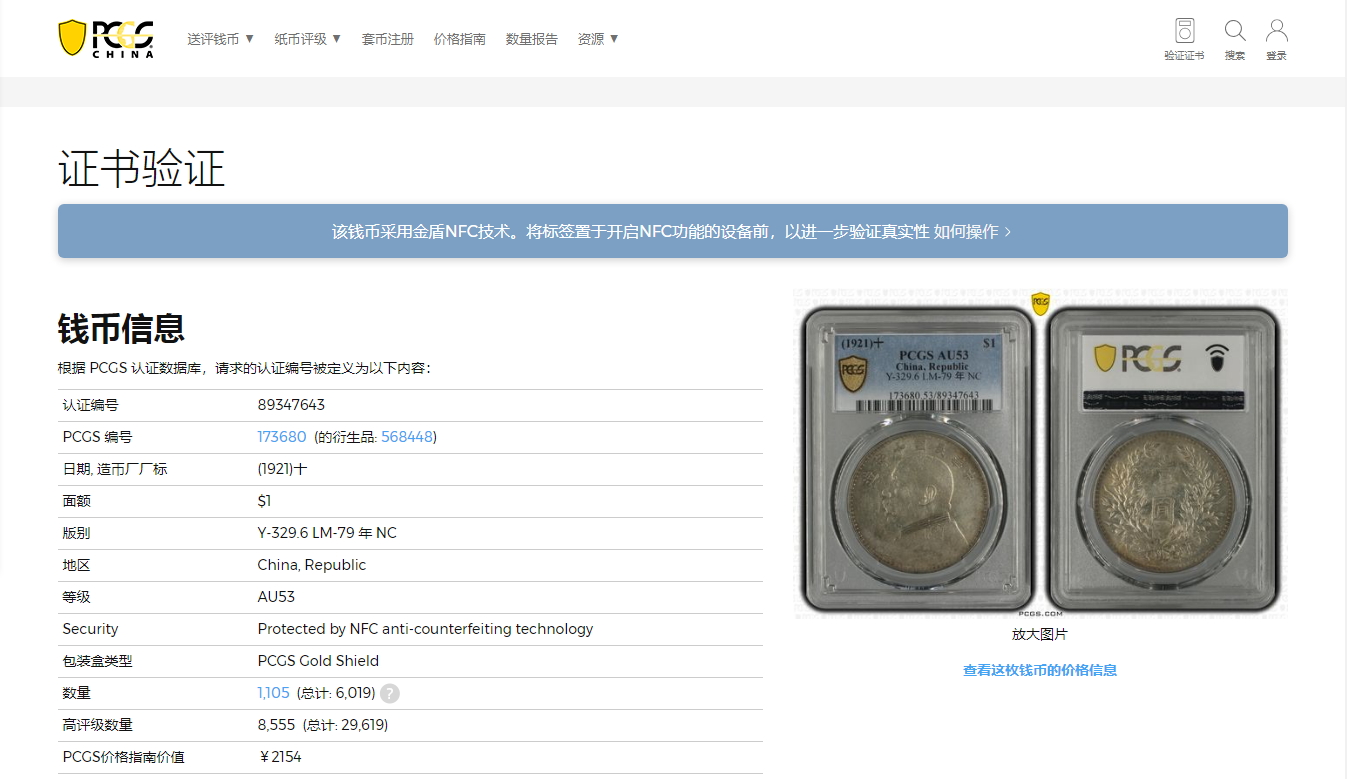This screenshot has height=779, width=1347.
Task: Open the 套币注册 menu item
Action: tap(387, 39)
